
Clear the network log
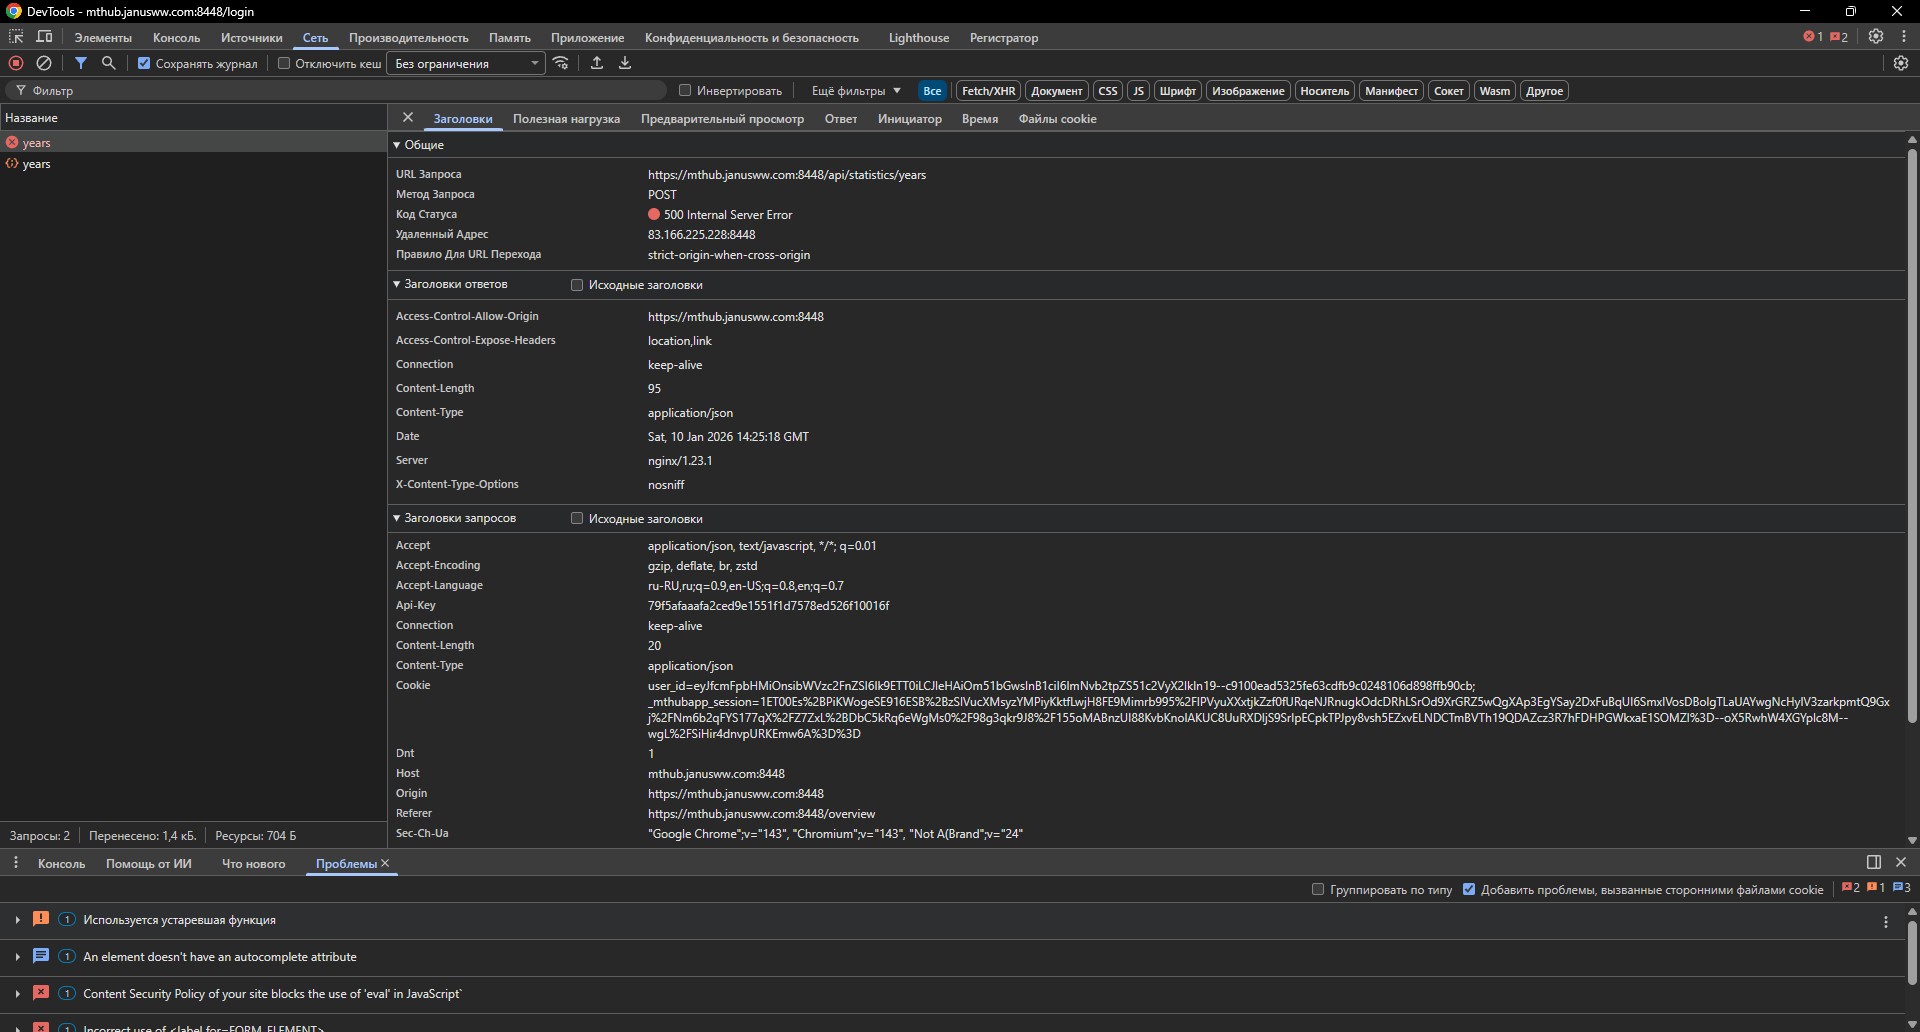(x=45, y=62)
